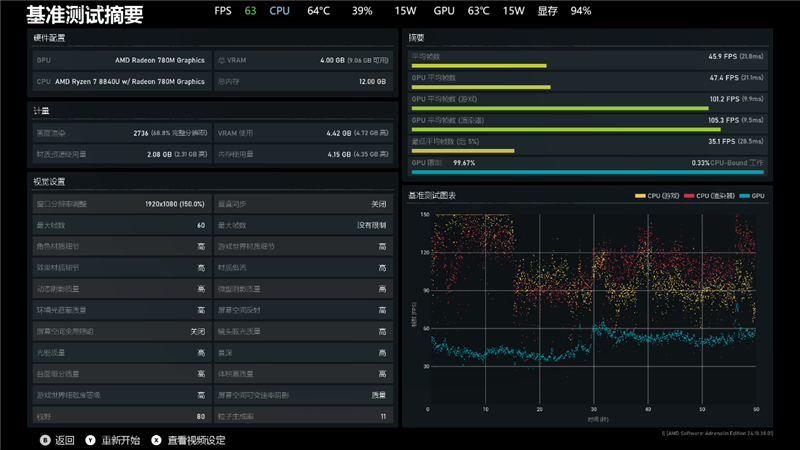800x450 pixels.
Task: Click the 粒子生成率 value 11
Action: pyautogui.click(x=383, y=416)
